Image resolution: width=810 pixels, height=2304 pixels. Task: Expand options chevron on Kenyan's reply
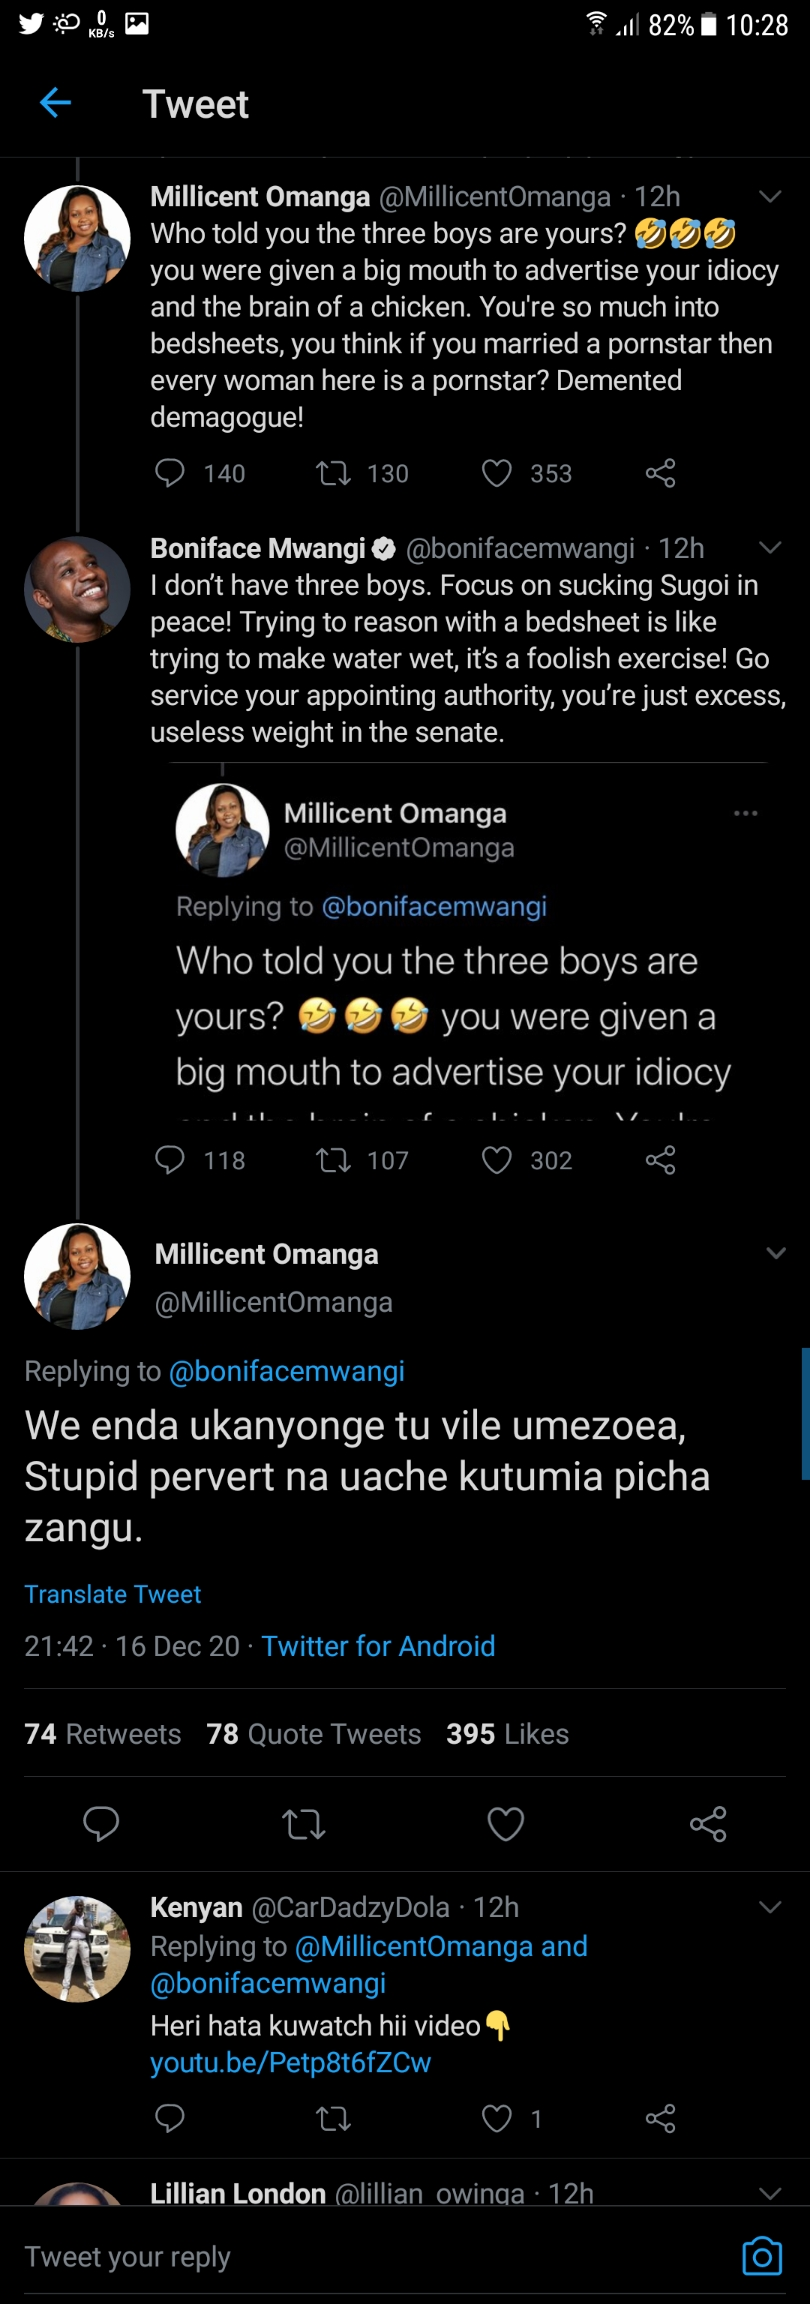769,1907
